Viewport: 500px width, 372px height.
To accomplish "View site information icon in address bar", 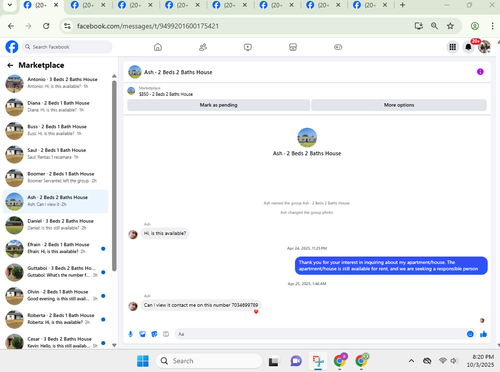I will click(67, 26).
